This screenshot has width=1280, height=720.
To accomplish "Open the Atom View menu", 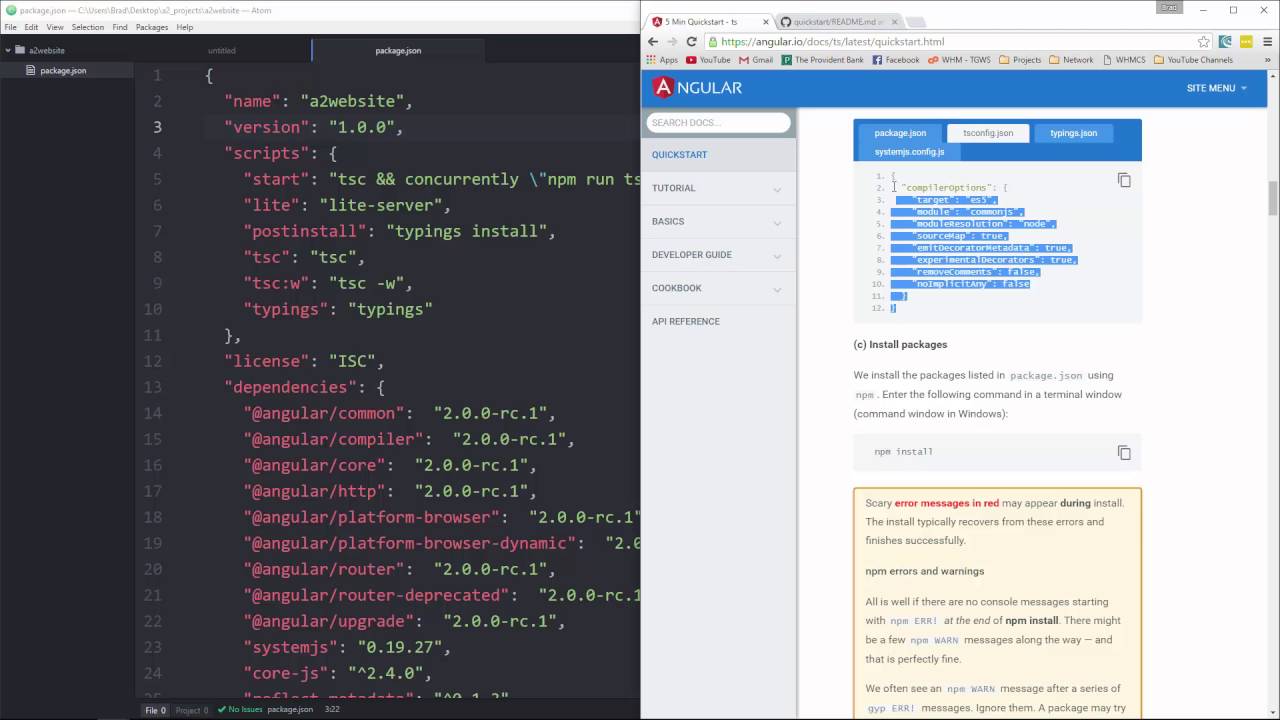I will 55,27.
